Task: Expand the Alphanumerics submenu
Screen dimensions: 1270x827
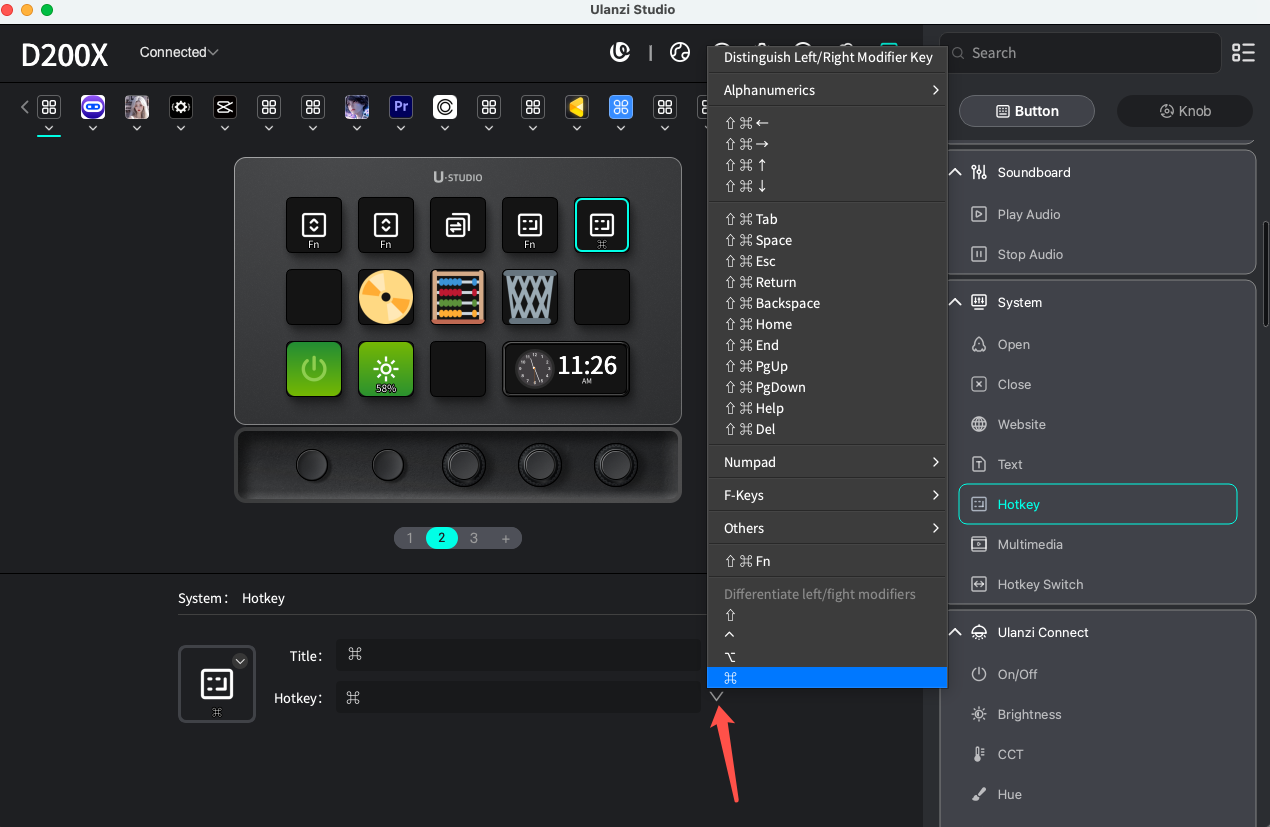Action: tap(827, 90)
